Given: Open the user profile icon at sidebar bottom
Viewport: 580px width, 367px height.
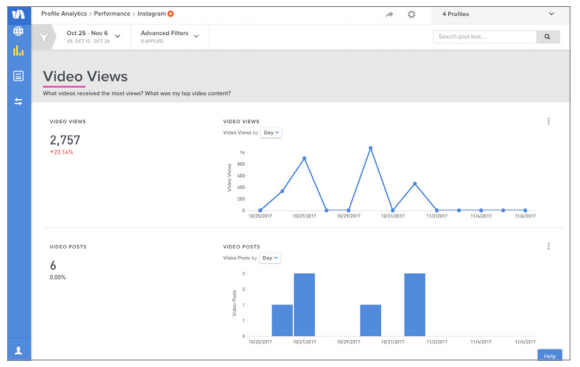Looking at the screenshot, I should click(x=18, y=350).
